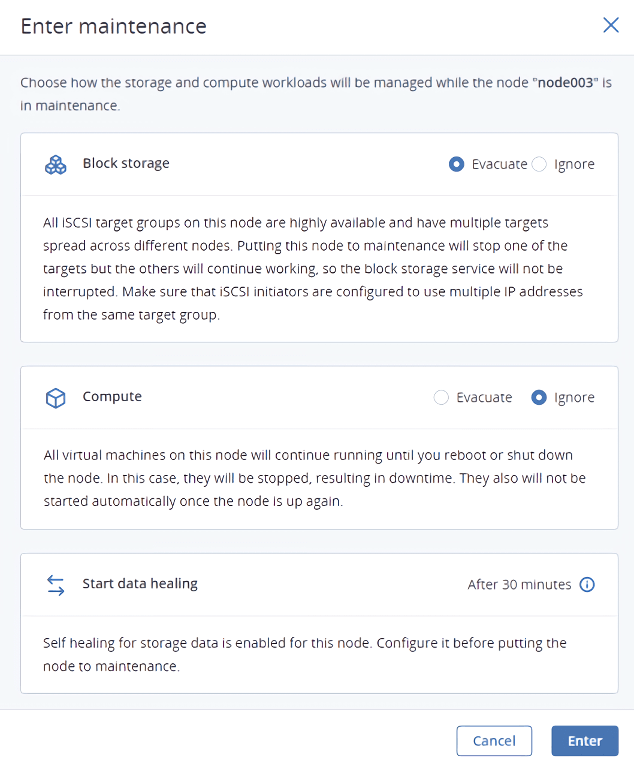Viewport: 634px width, 764px height.
Task: Click the Compute cube icon
Action: (56, 398)
